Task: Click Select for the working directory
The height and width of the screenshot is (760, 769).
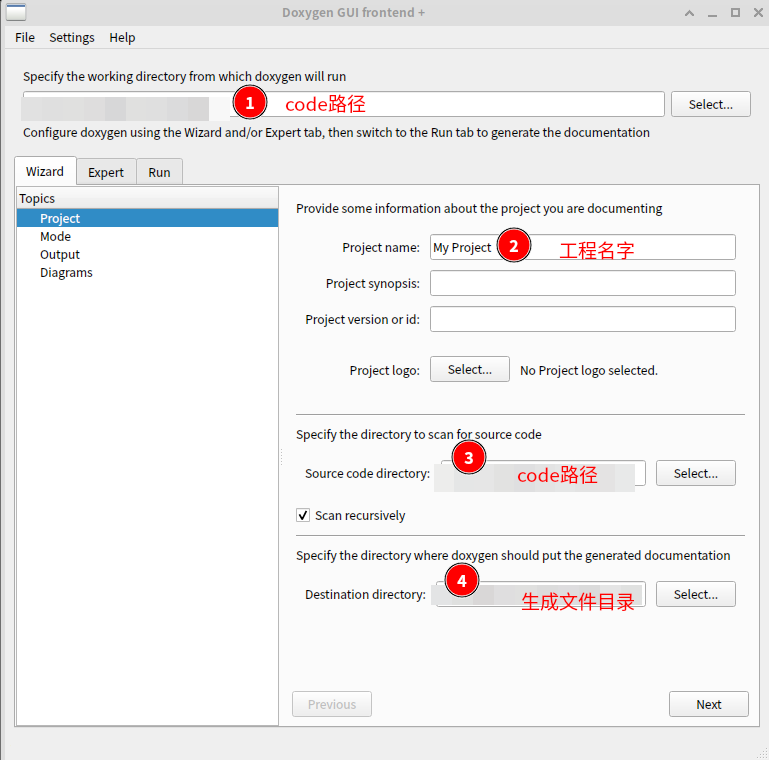Action: [711, 104]
